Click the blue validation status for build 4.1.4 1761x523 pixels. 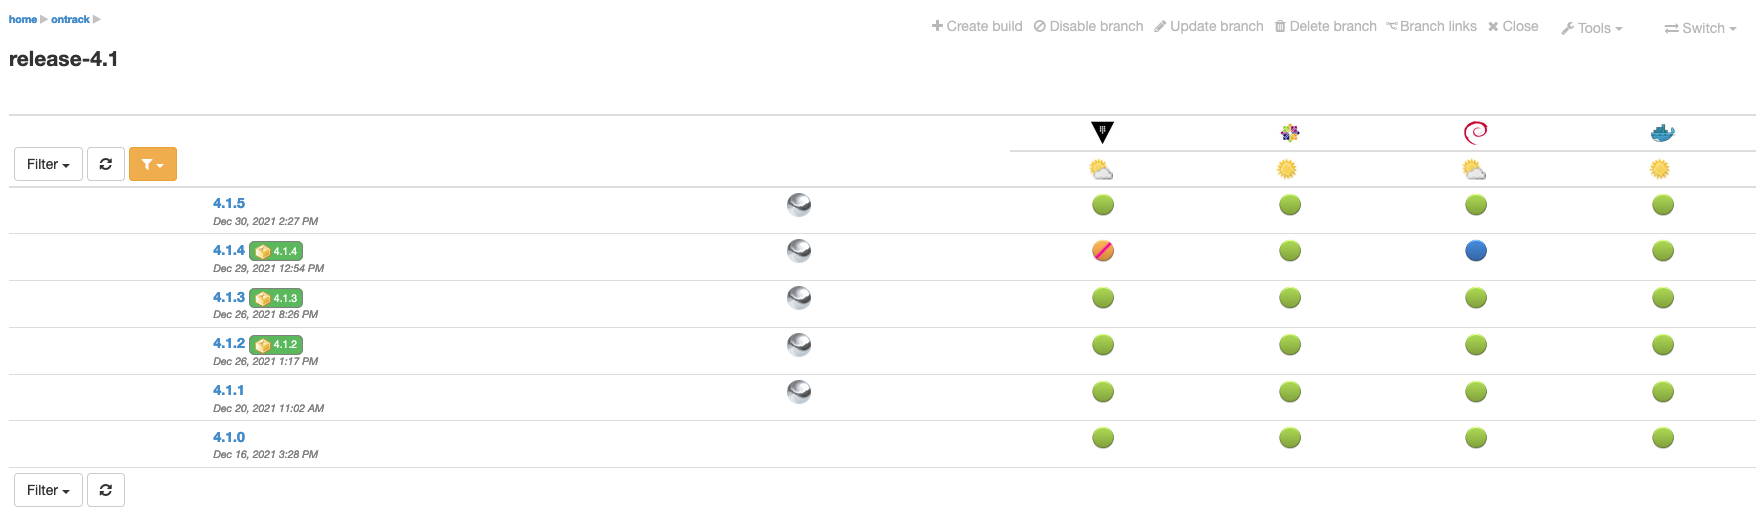tap(1476, 251)
